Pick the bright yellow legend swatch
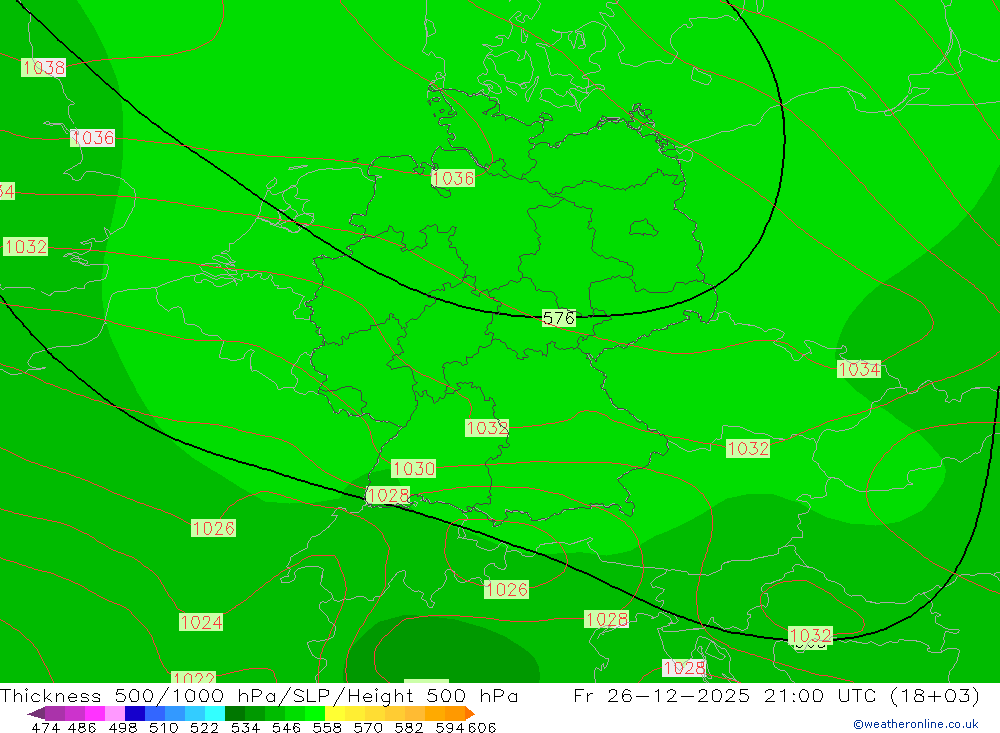 coord(335,713)
